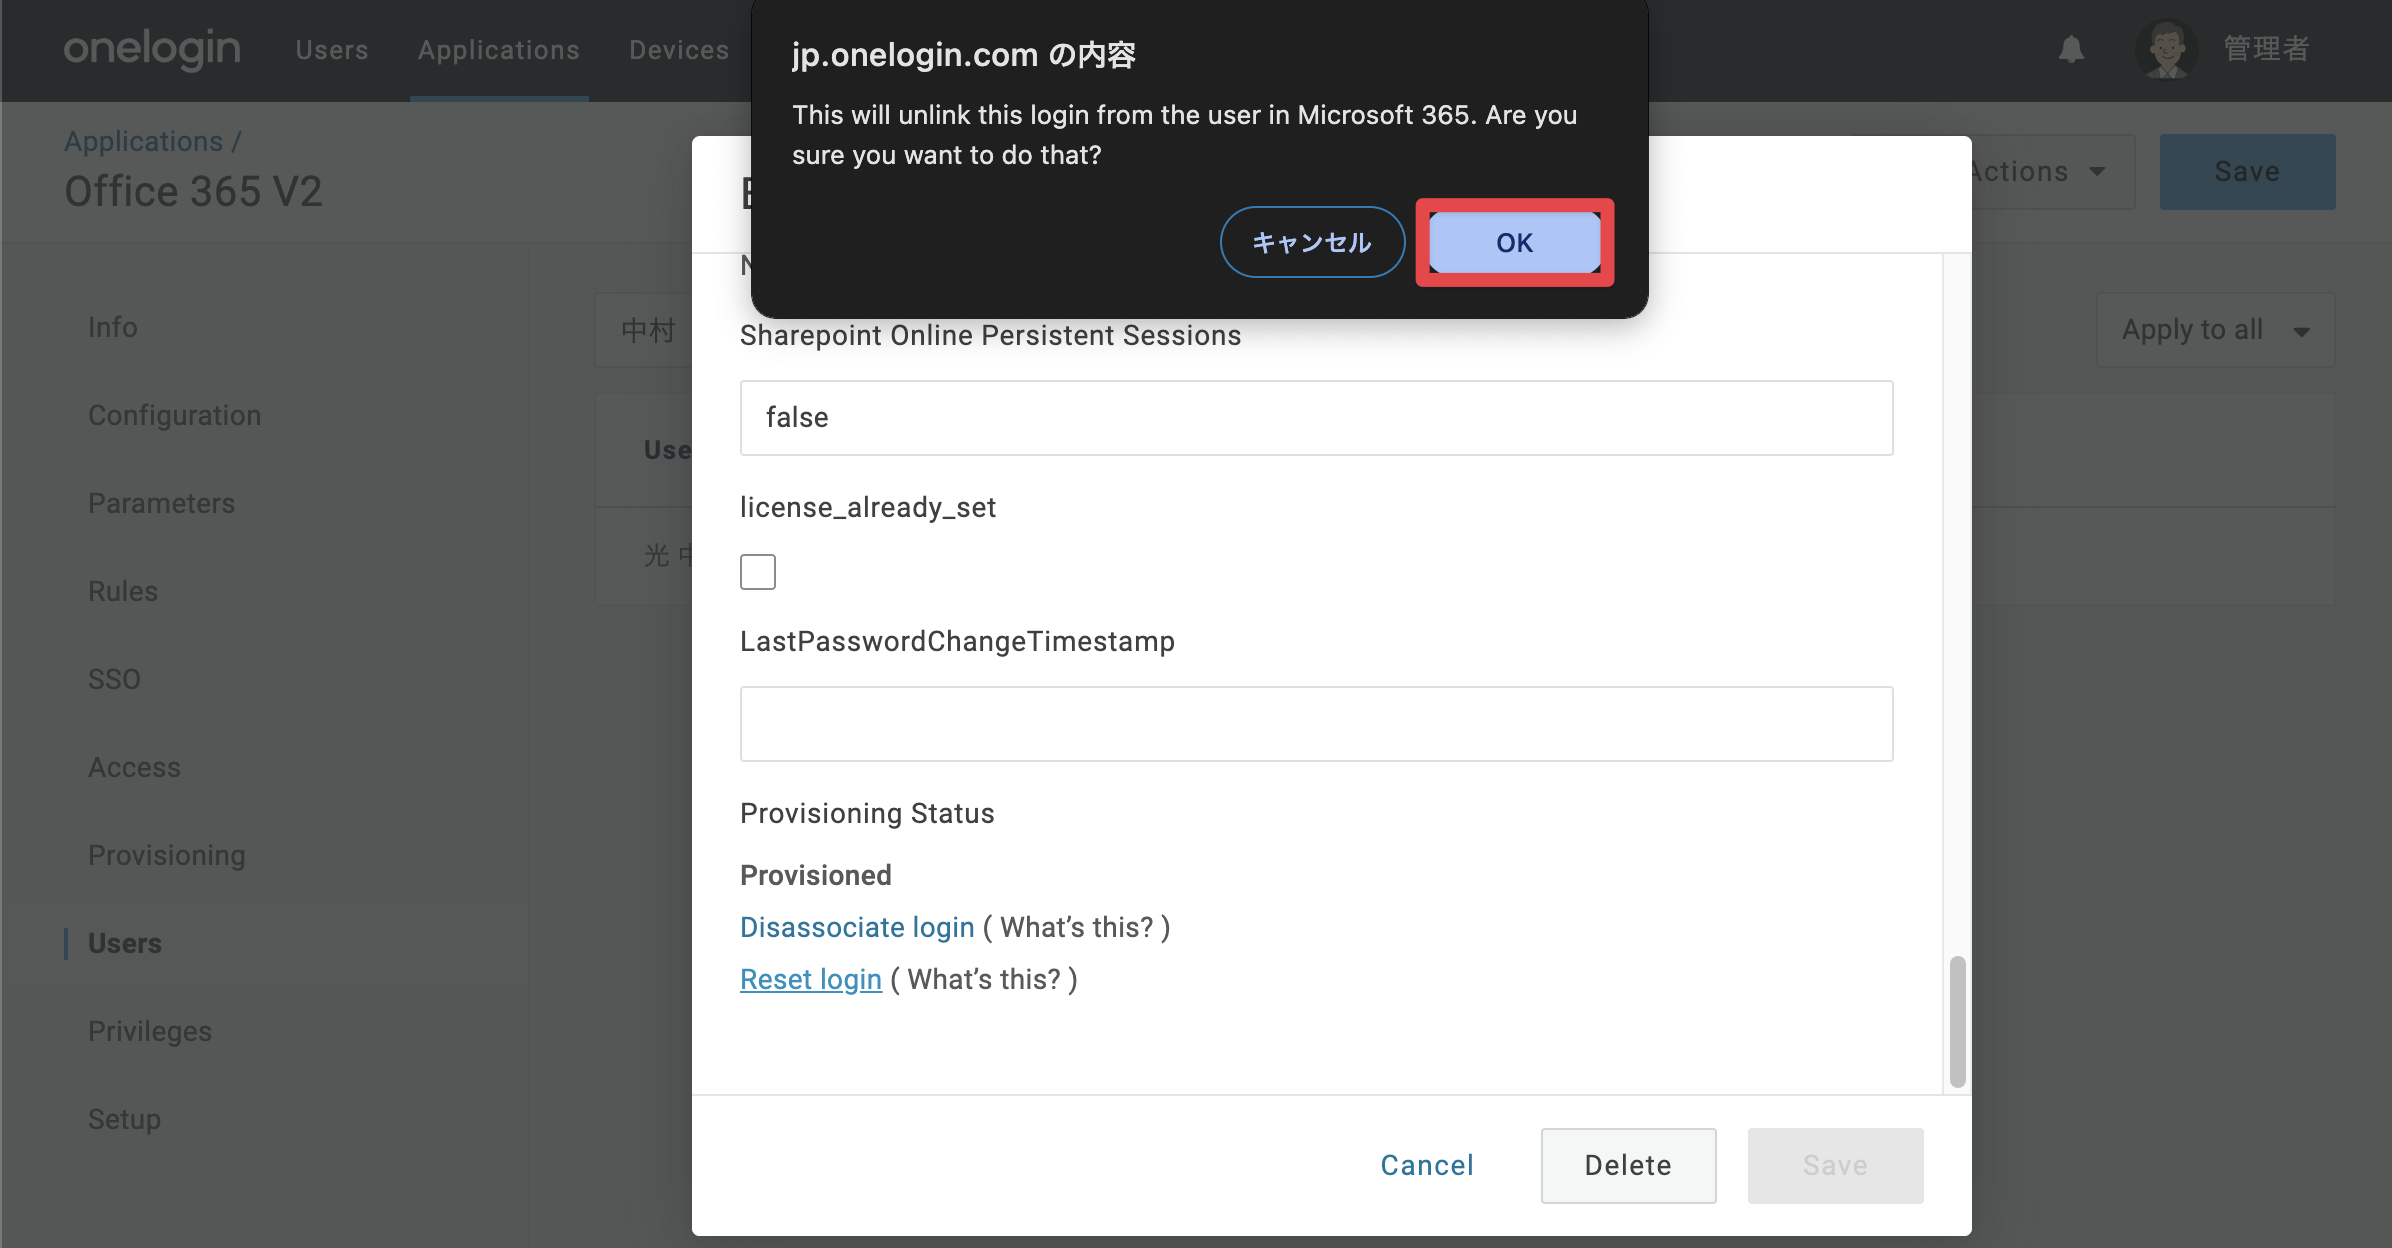Open the SSO sidebar tab

pyautogui.click(x=114, y=680)
